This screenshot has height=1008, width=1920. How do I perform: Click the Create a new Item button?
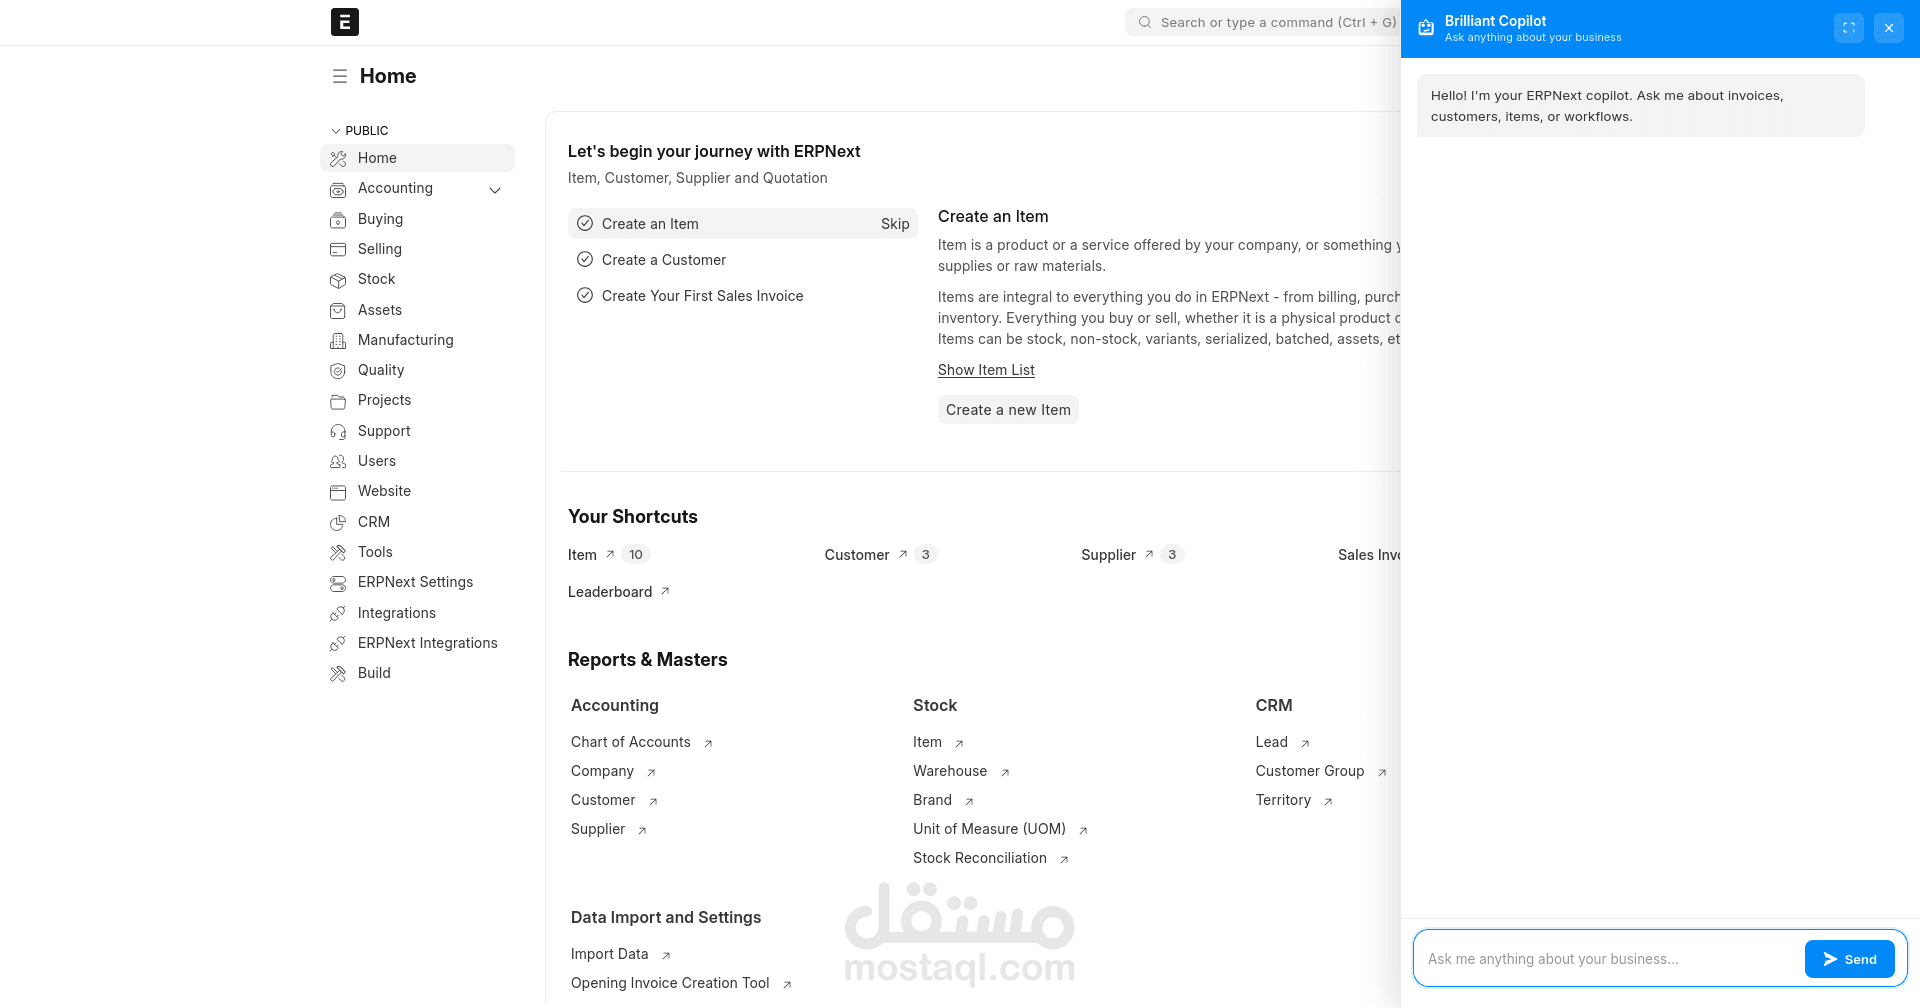1008,410
